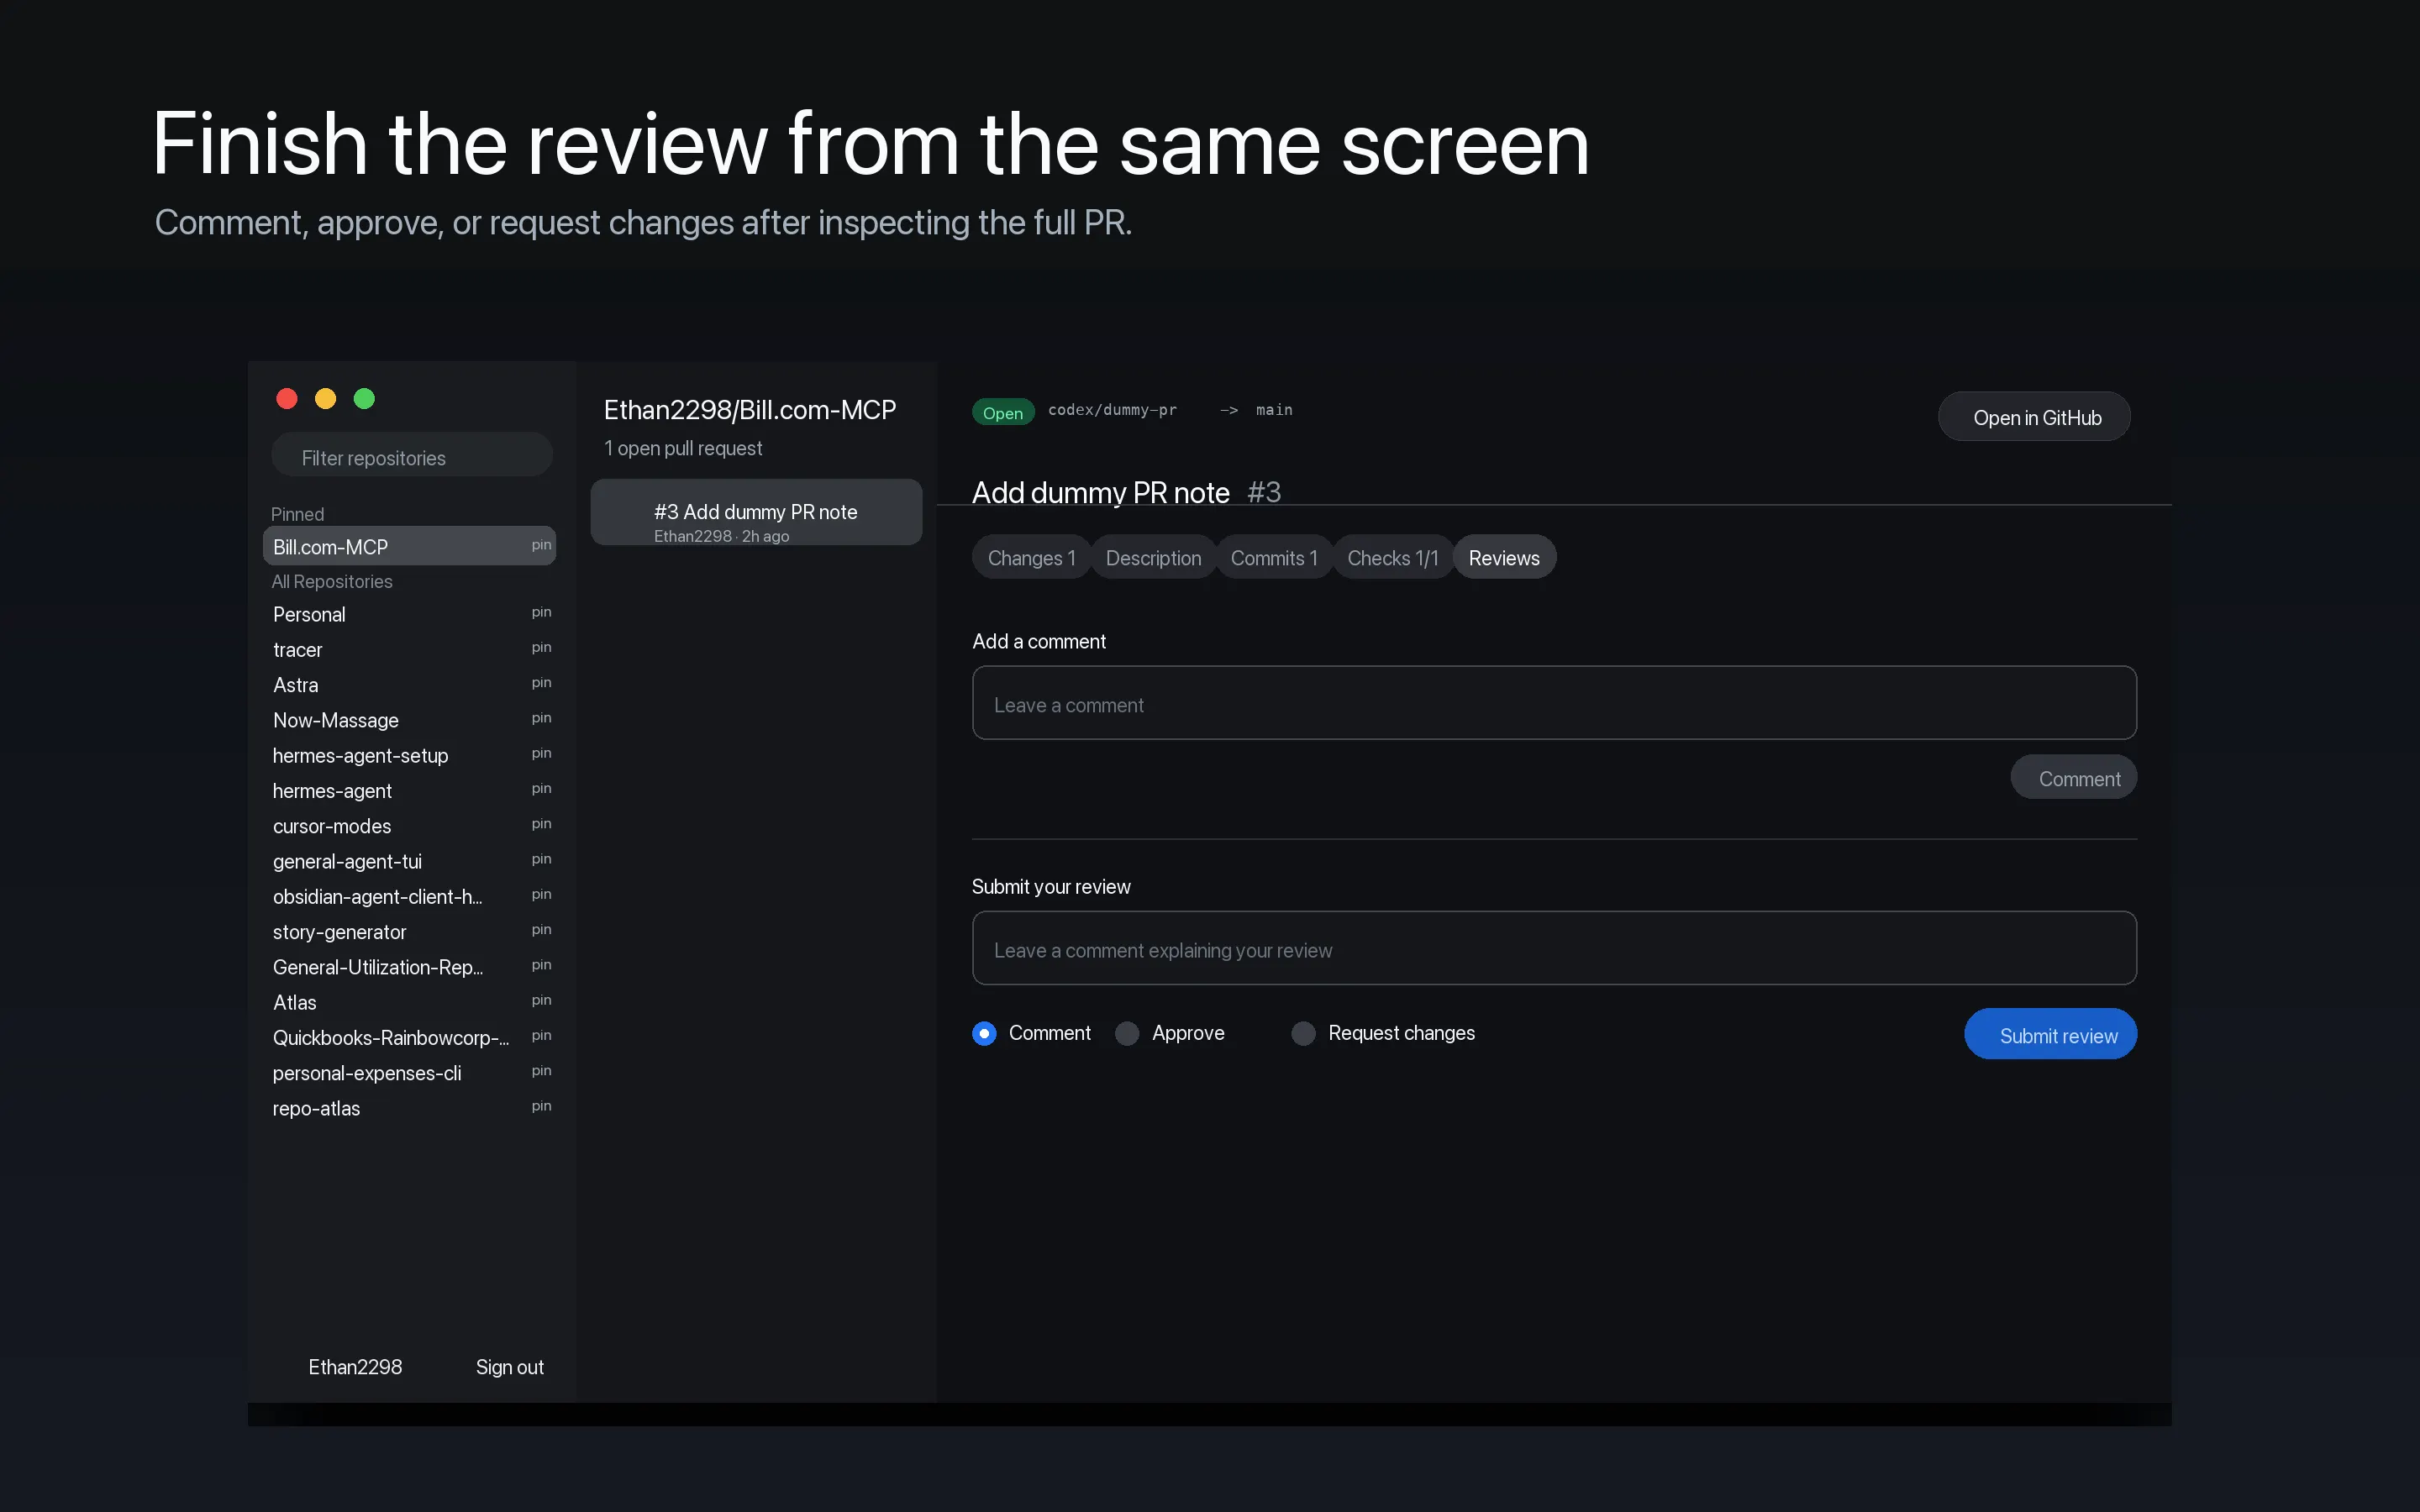Pin the repo-atlas repository
This screenshot has width=2420, height=1512.
(541, 1106)
